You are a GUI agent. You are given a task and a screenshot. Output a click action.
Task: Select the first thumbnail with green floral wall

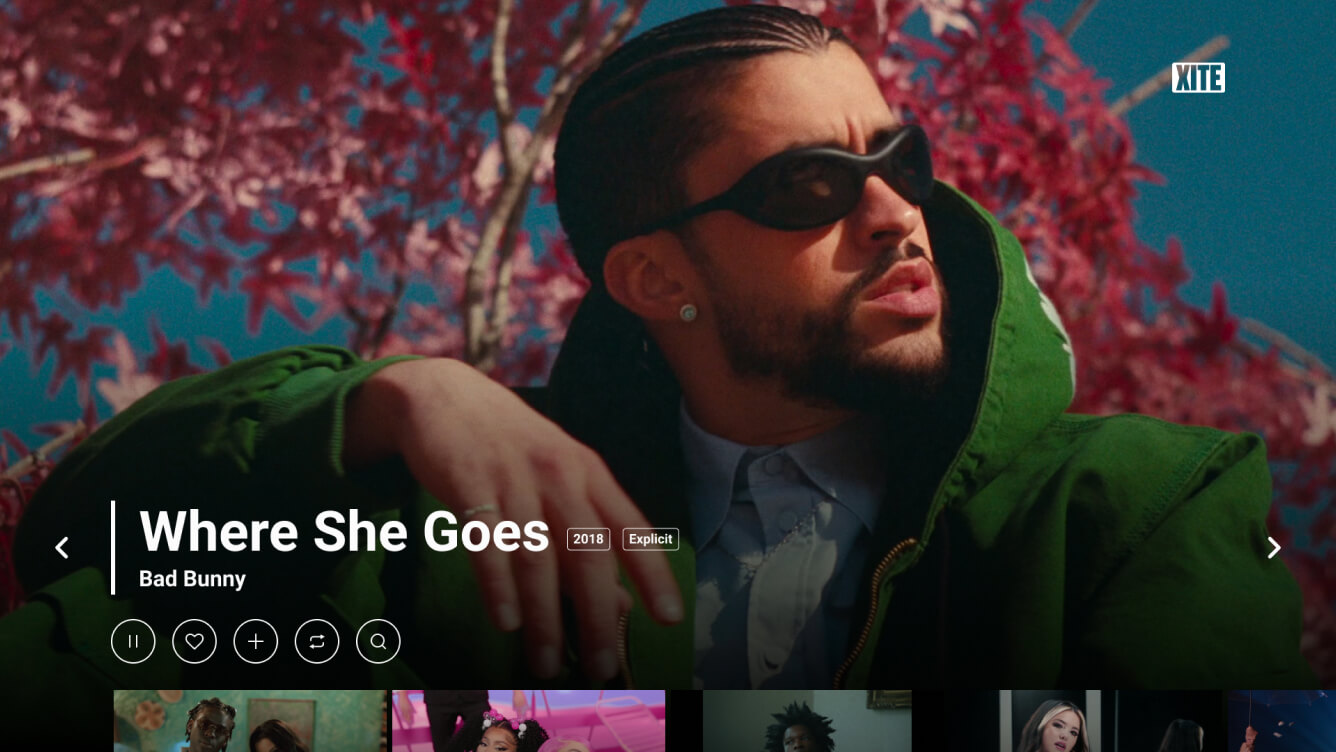click(250, 721)
